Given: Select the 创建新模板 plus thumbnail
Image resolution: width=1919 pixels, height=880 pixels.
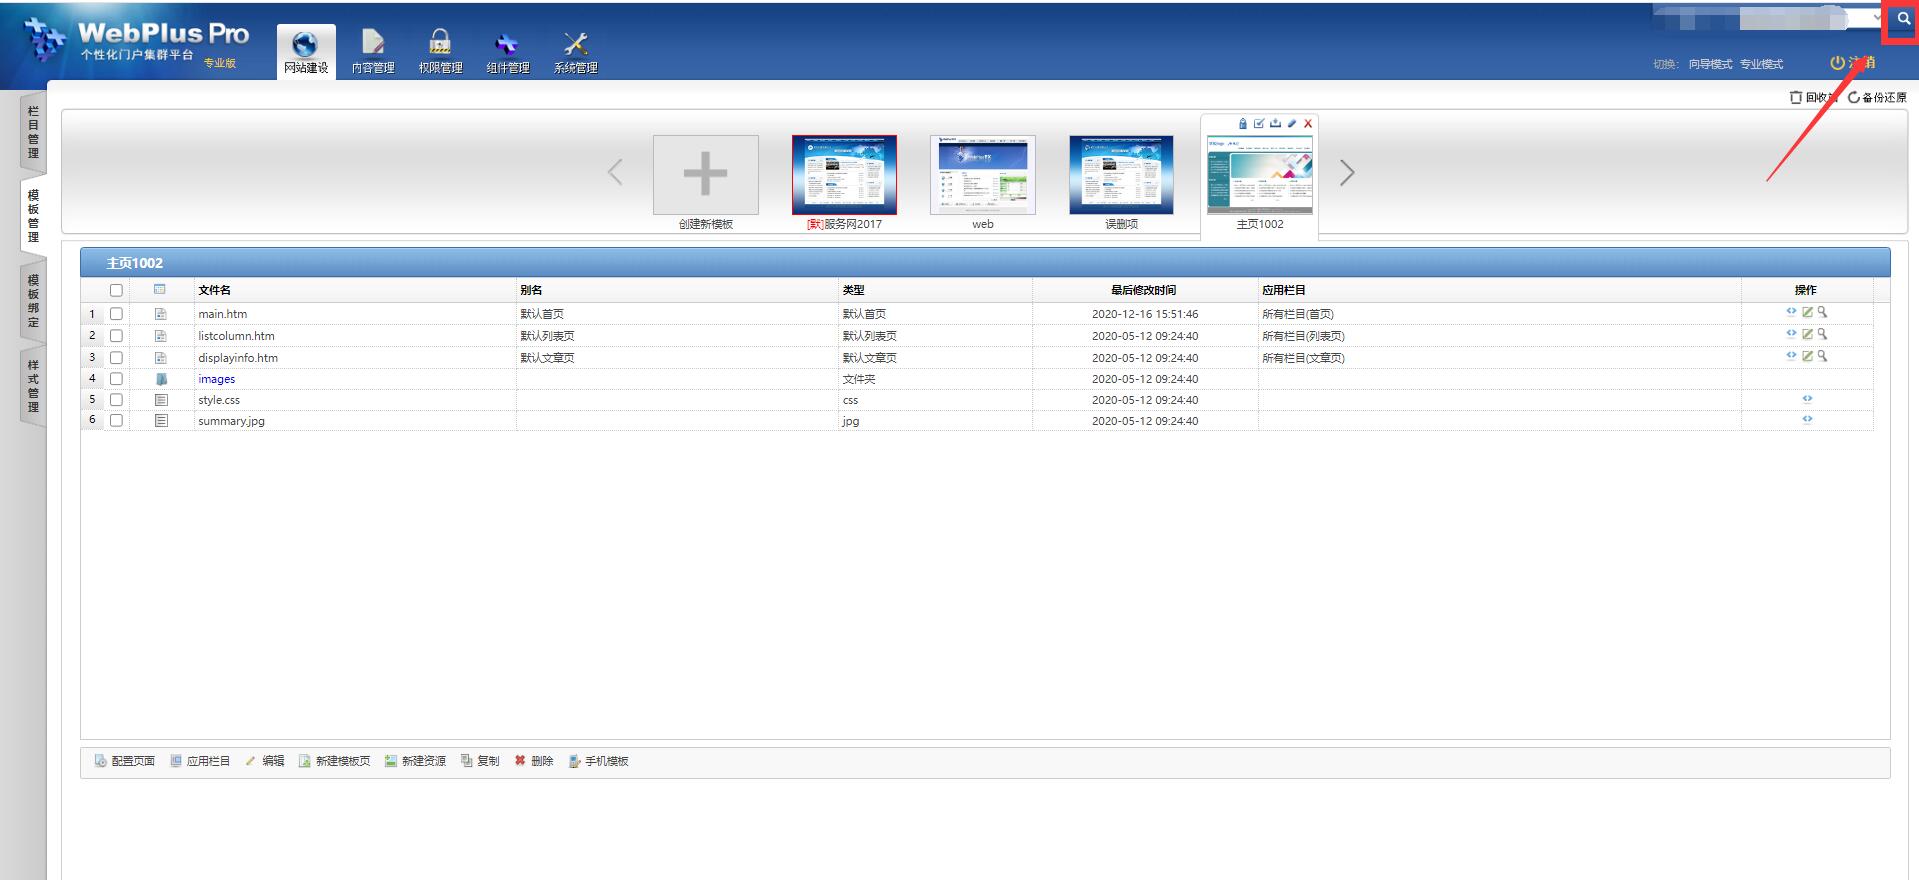Looking at the screenshot, I should coord(705,175).
